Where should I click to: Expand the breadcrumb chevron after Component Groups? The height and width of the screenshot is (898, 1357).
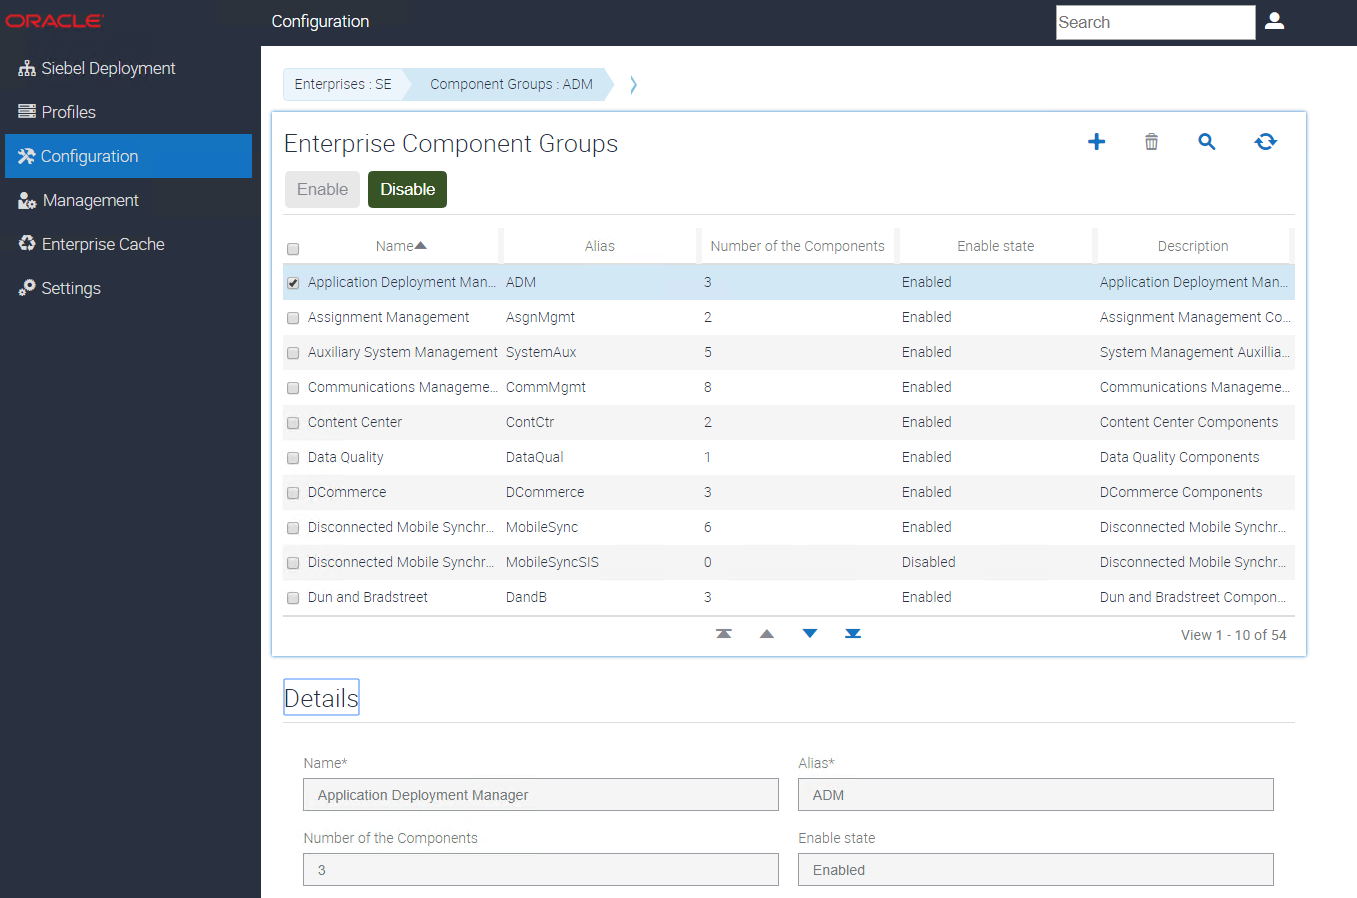[x=633, y=84]
